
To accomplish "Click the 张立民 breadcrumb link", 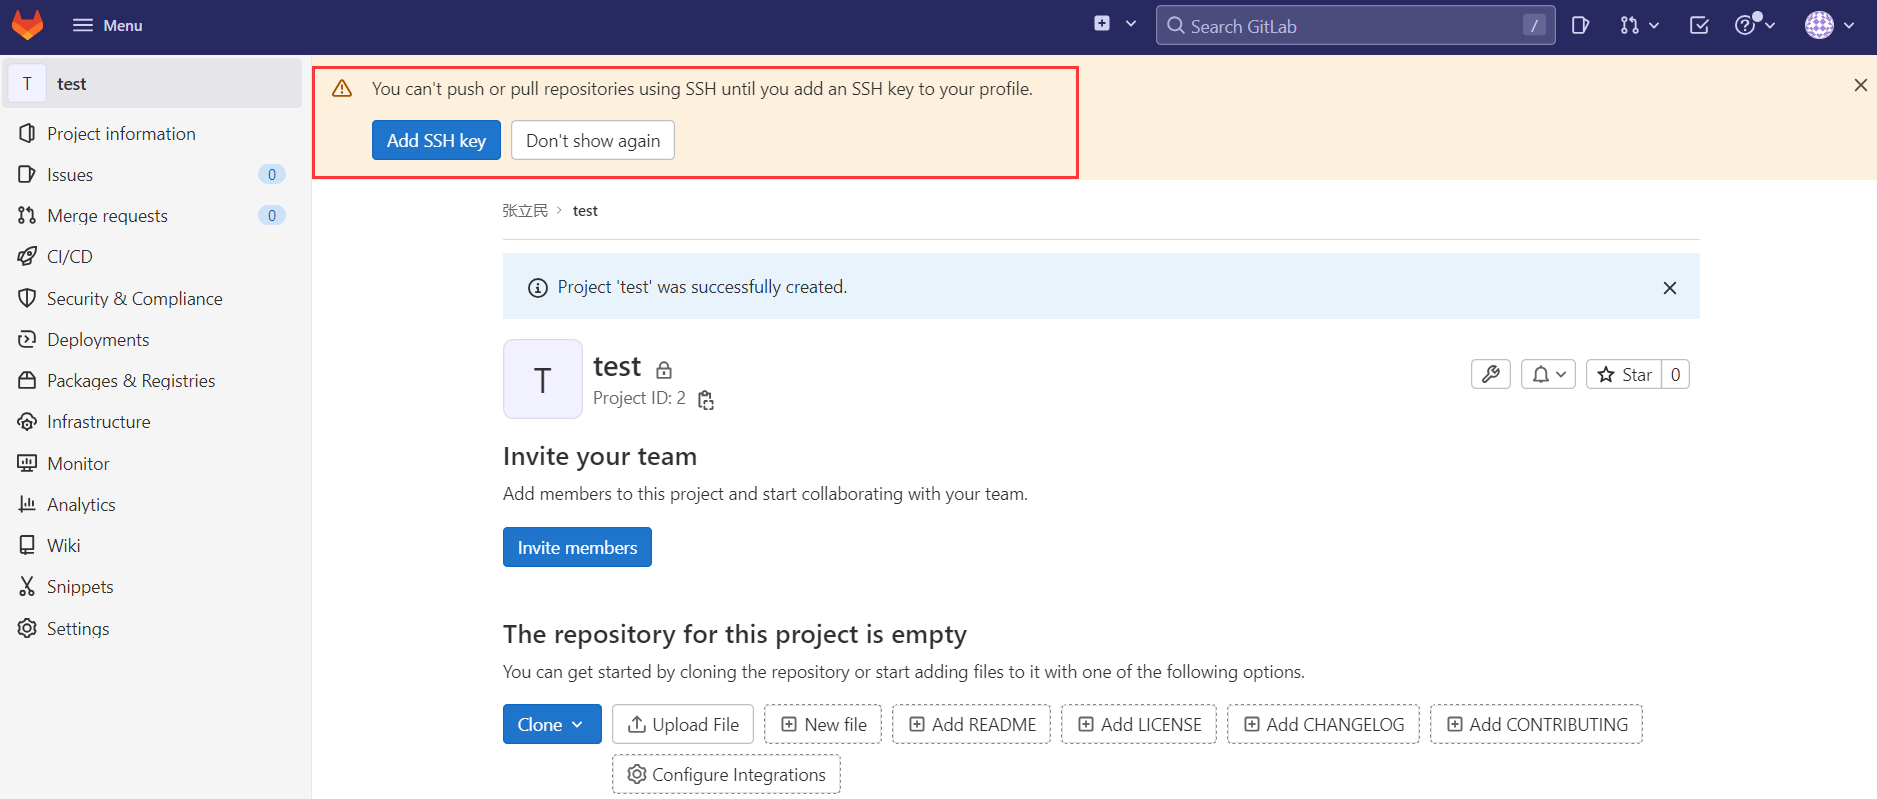I will 525,210.
